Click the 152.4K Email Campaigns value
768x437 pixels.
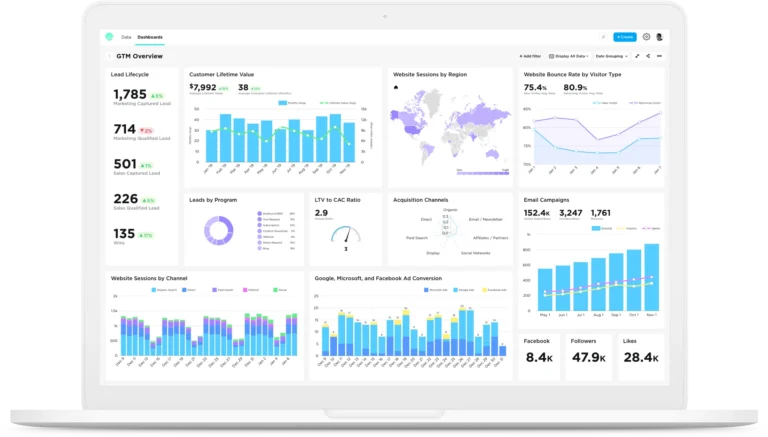tap(537, 213)
